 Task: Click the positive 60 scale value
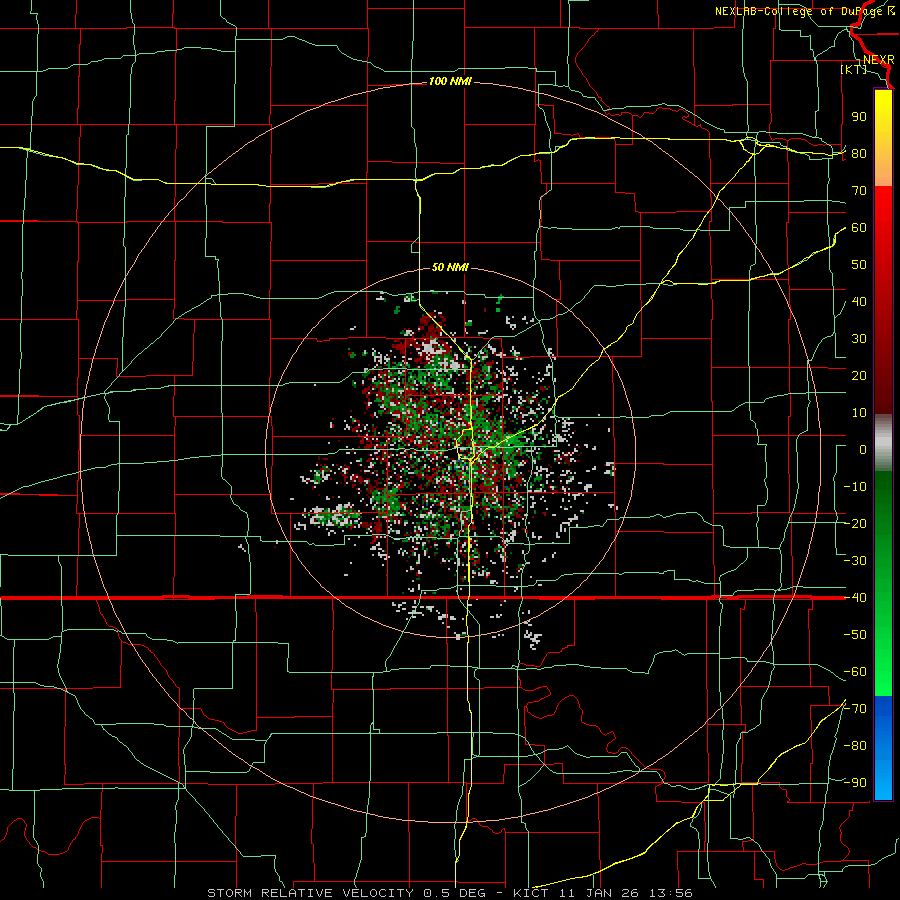click(x=859, y=227)
